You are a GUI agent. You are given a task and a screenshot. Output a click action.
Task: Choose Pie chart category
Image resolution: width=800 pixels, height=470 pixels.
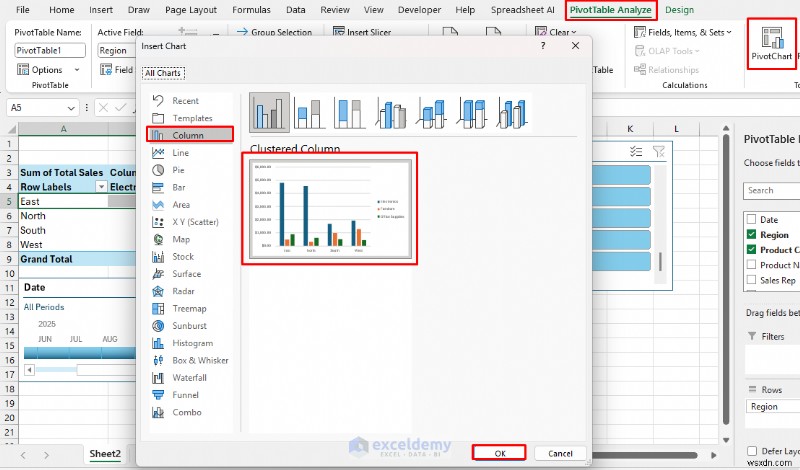pos(191,170)
